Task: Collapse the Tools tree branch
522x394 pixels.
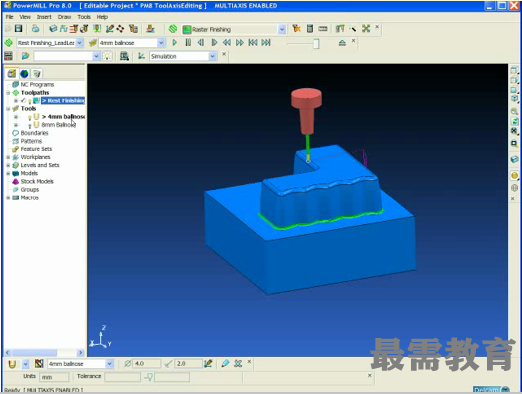Action: [x=8, y=109]
